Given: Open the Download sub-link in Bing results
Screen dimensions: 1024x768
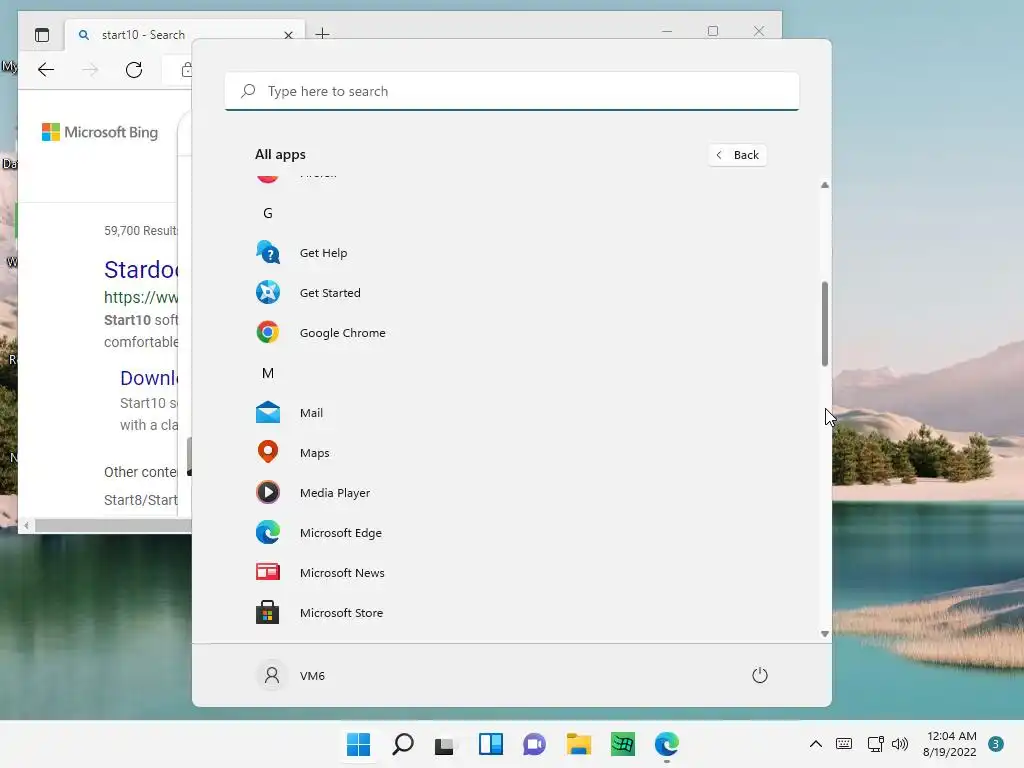Looking at the screenshot, I should 149,377.
